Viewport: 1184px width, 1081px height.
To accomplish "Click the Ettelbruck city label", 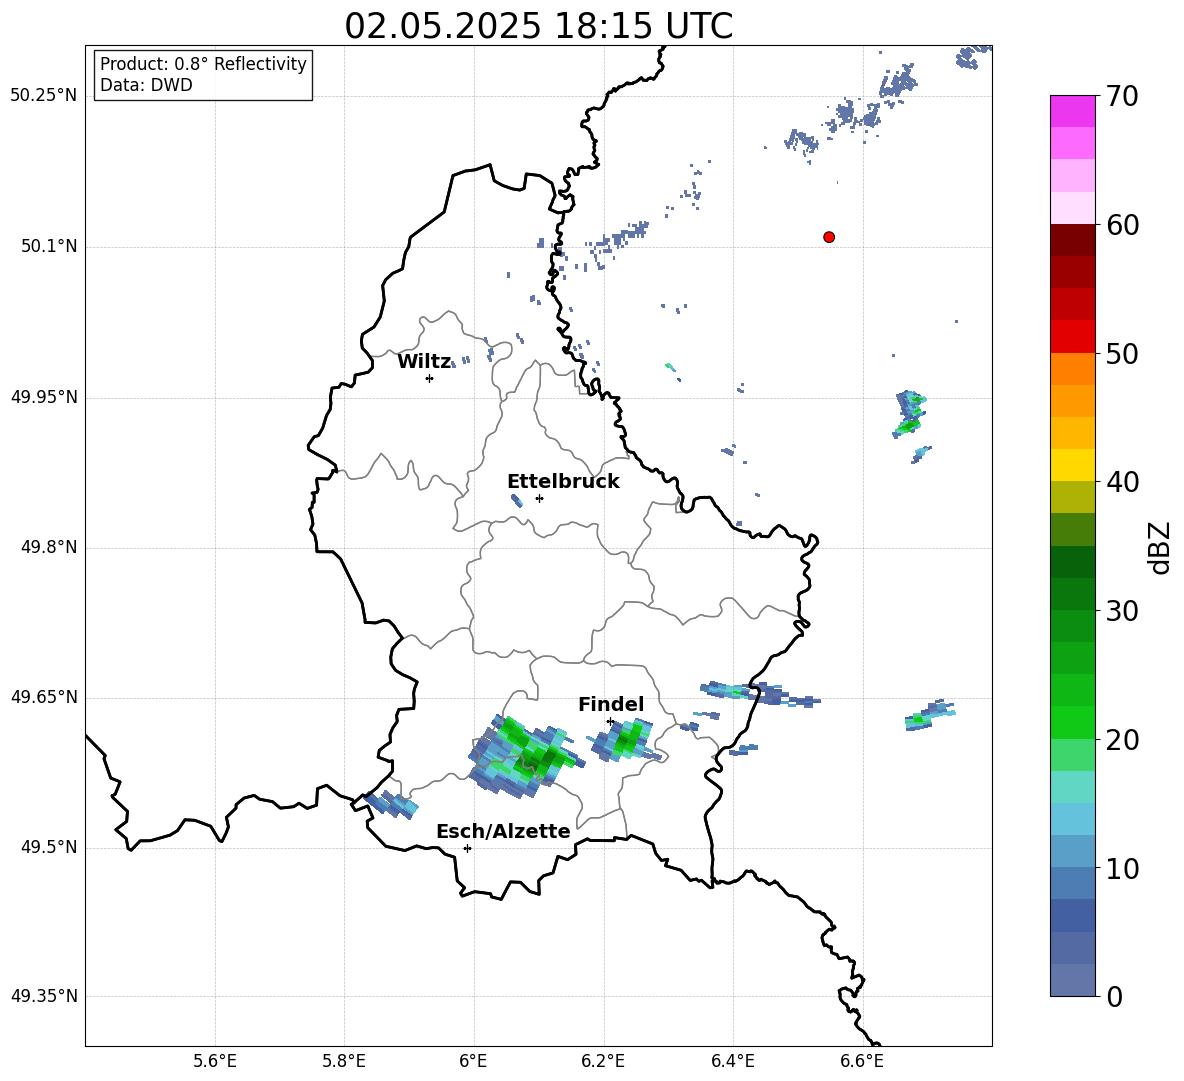I will pos(563,482).
